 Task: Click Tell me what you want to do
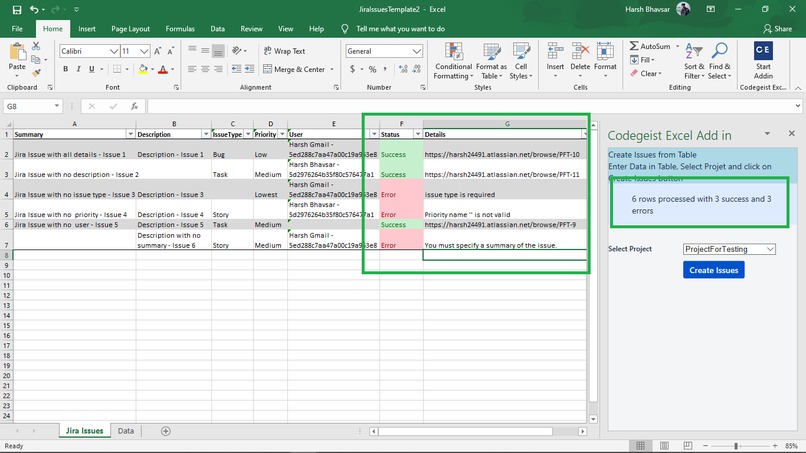point(400,29)
